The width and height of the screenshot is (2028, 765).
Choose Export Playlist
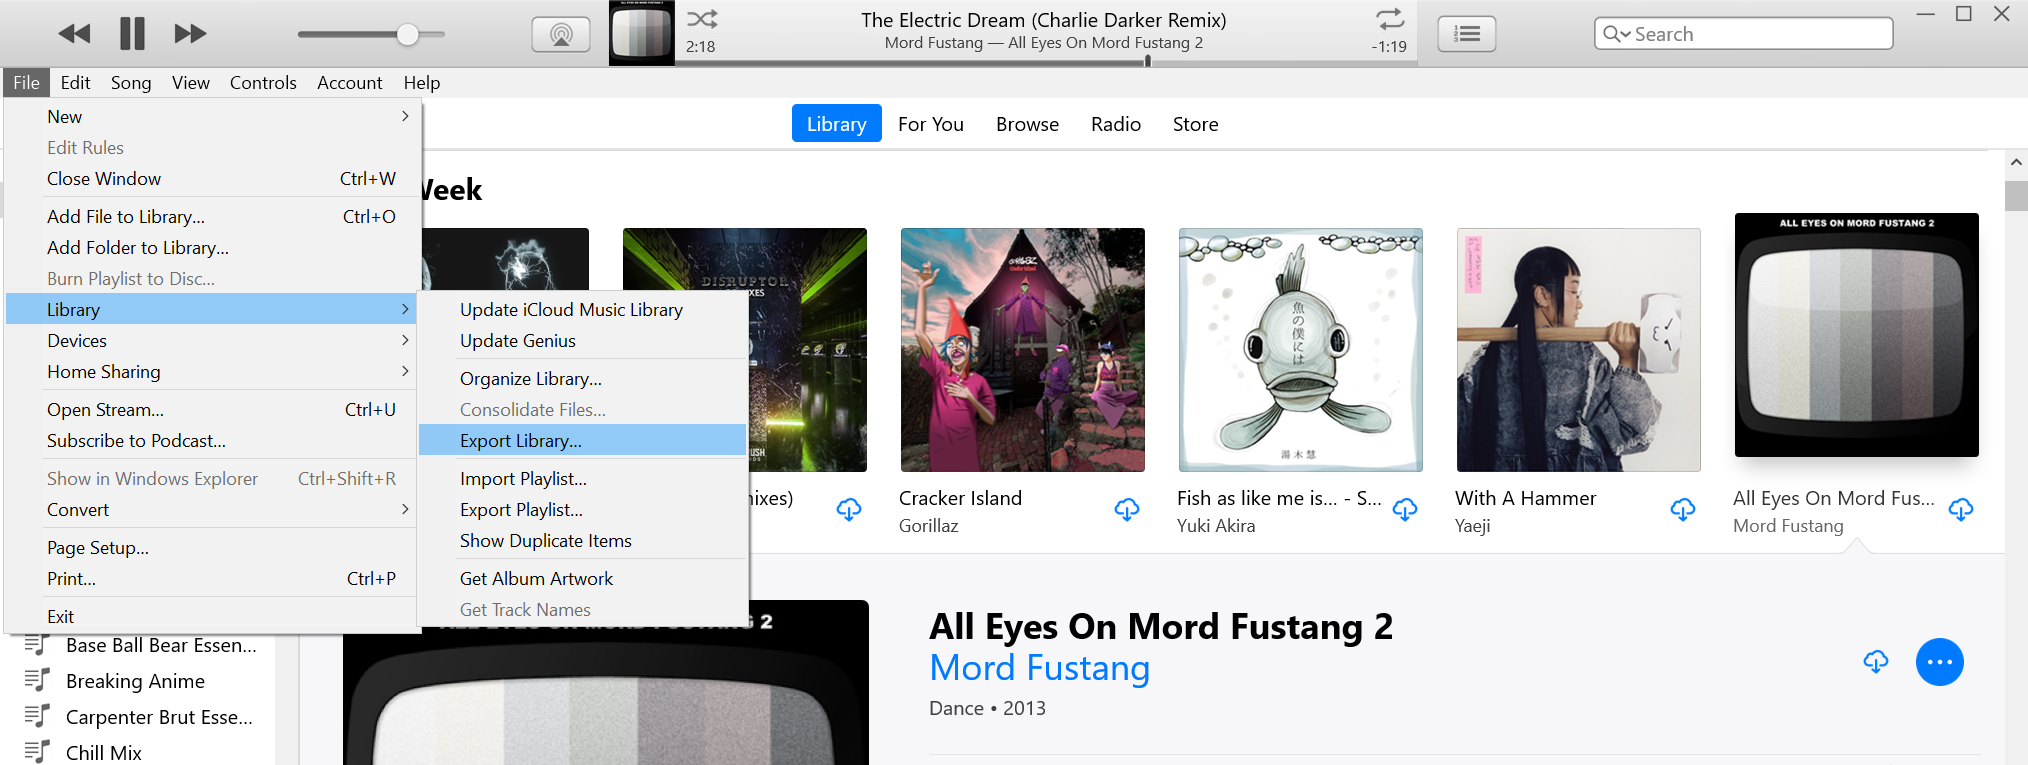pos(583,510)
